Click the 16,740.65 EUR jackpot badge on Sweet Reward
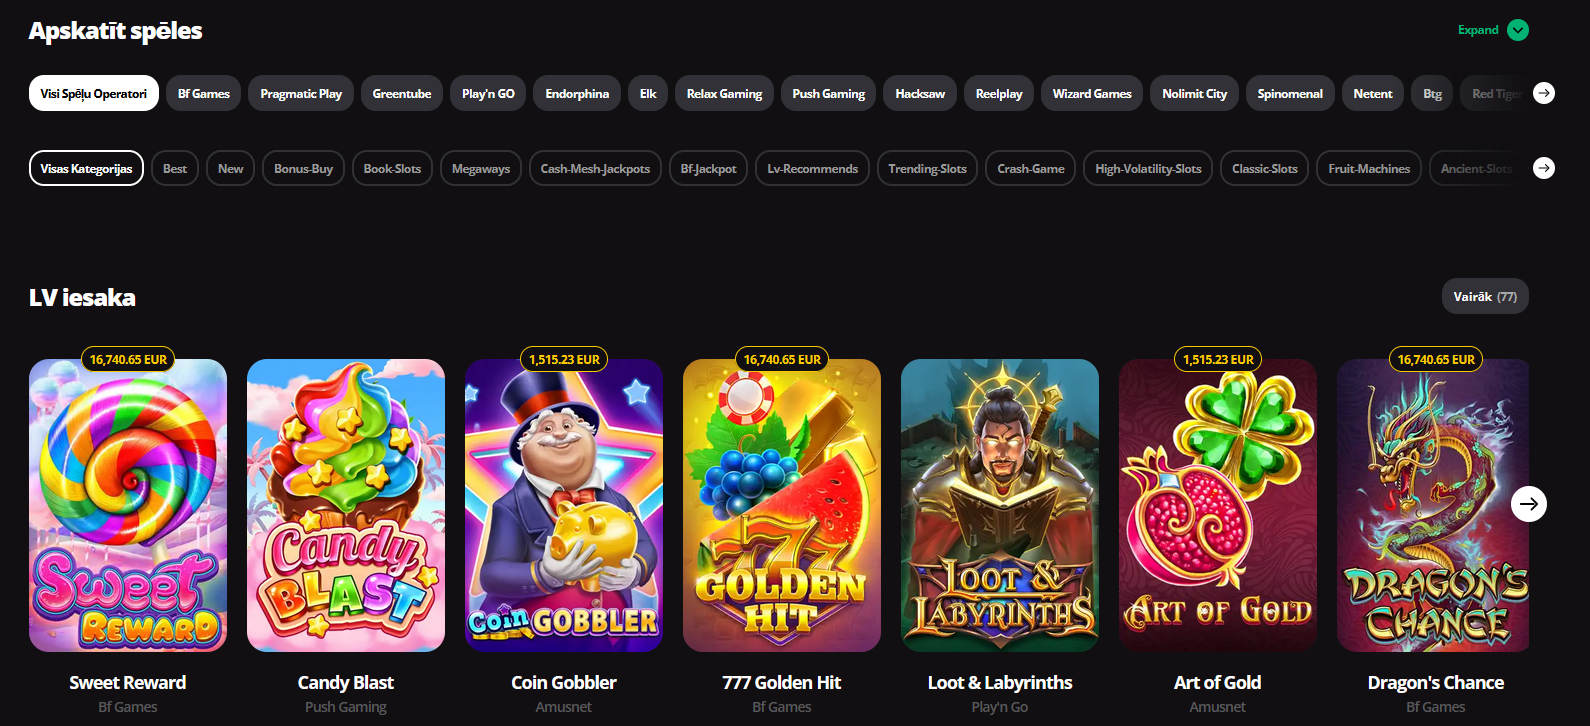Image resolution: width=1590 pixels, height=726 pixels. click(128, 359)
